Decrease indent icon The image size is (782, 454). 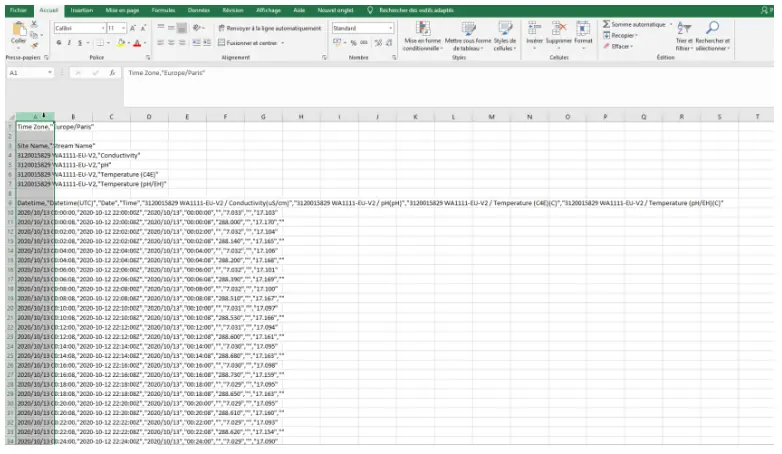[196, 43]
